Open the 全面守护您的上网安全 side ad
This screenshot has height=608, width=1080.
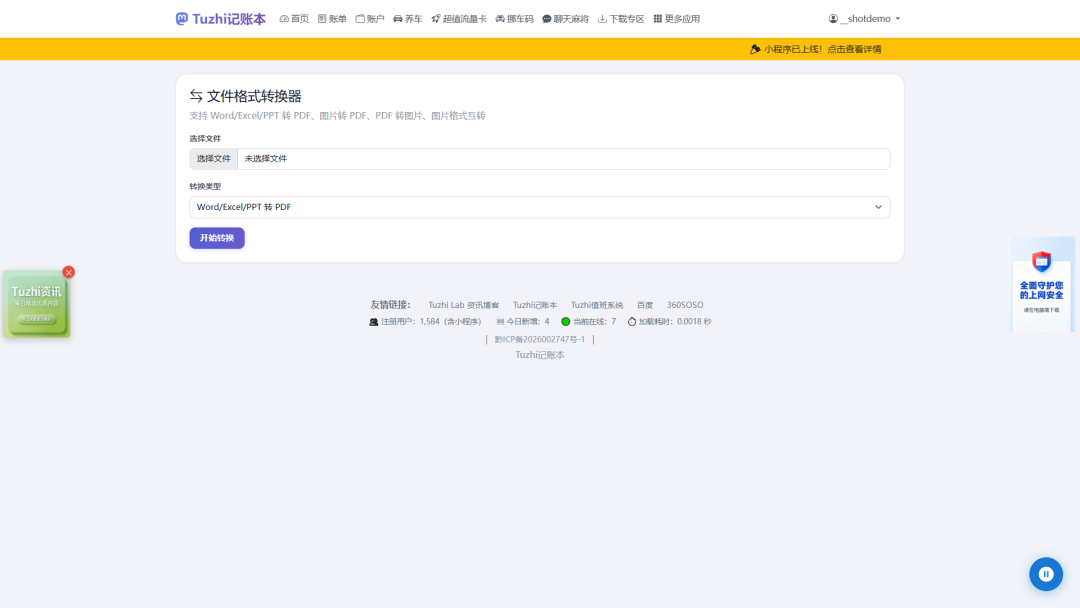pos(1041,286)
